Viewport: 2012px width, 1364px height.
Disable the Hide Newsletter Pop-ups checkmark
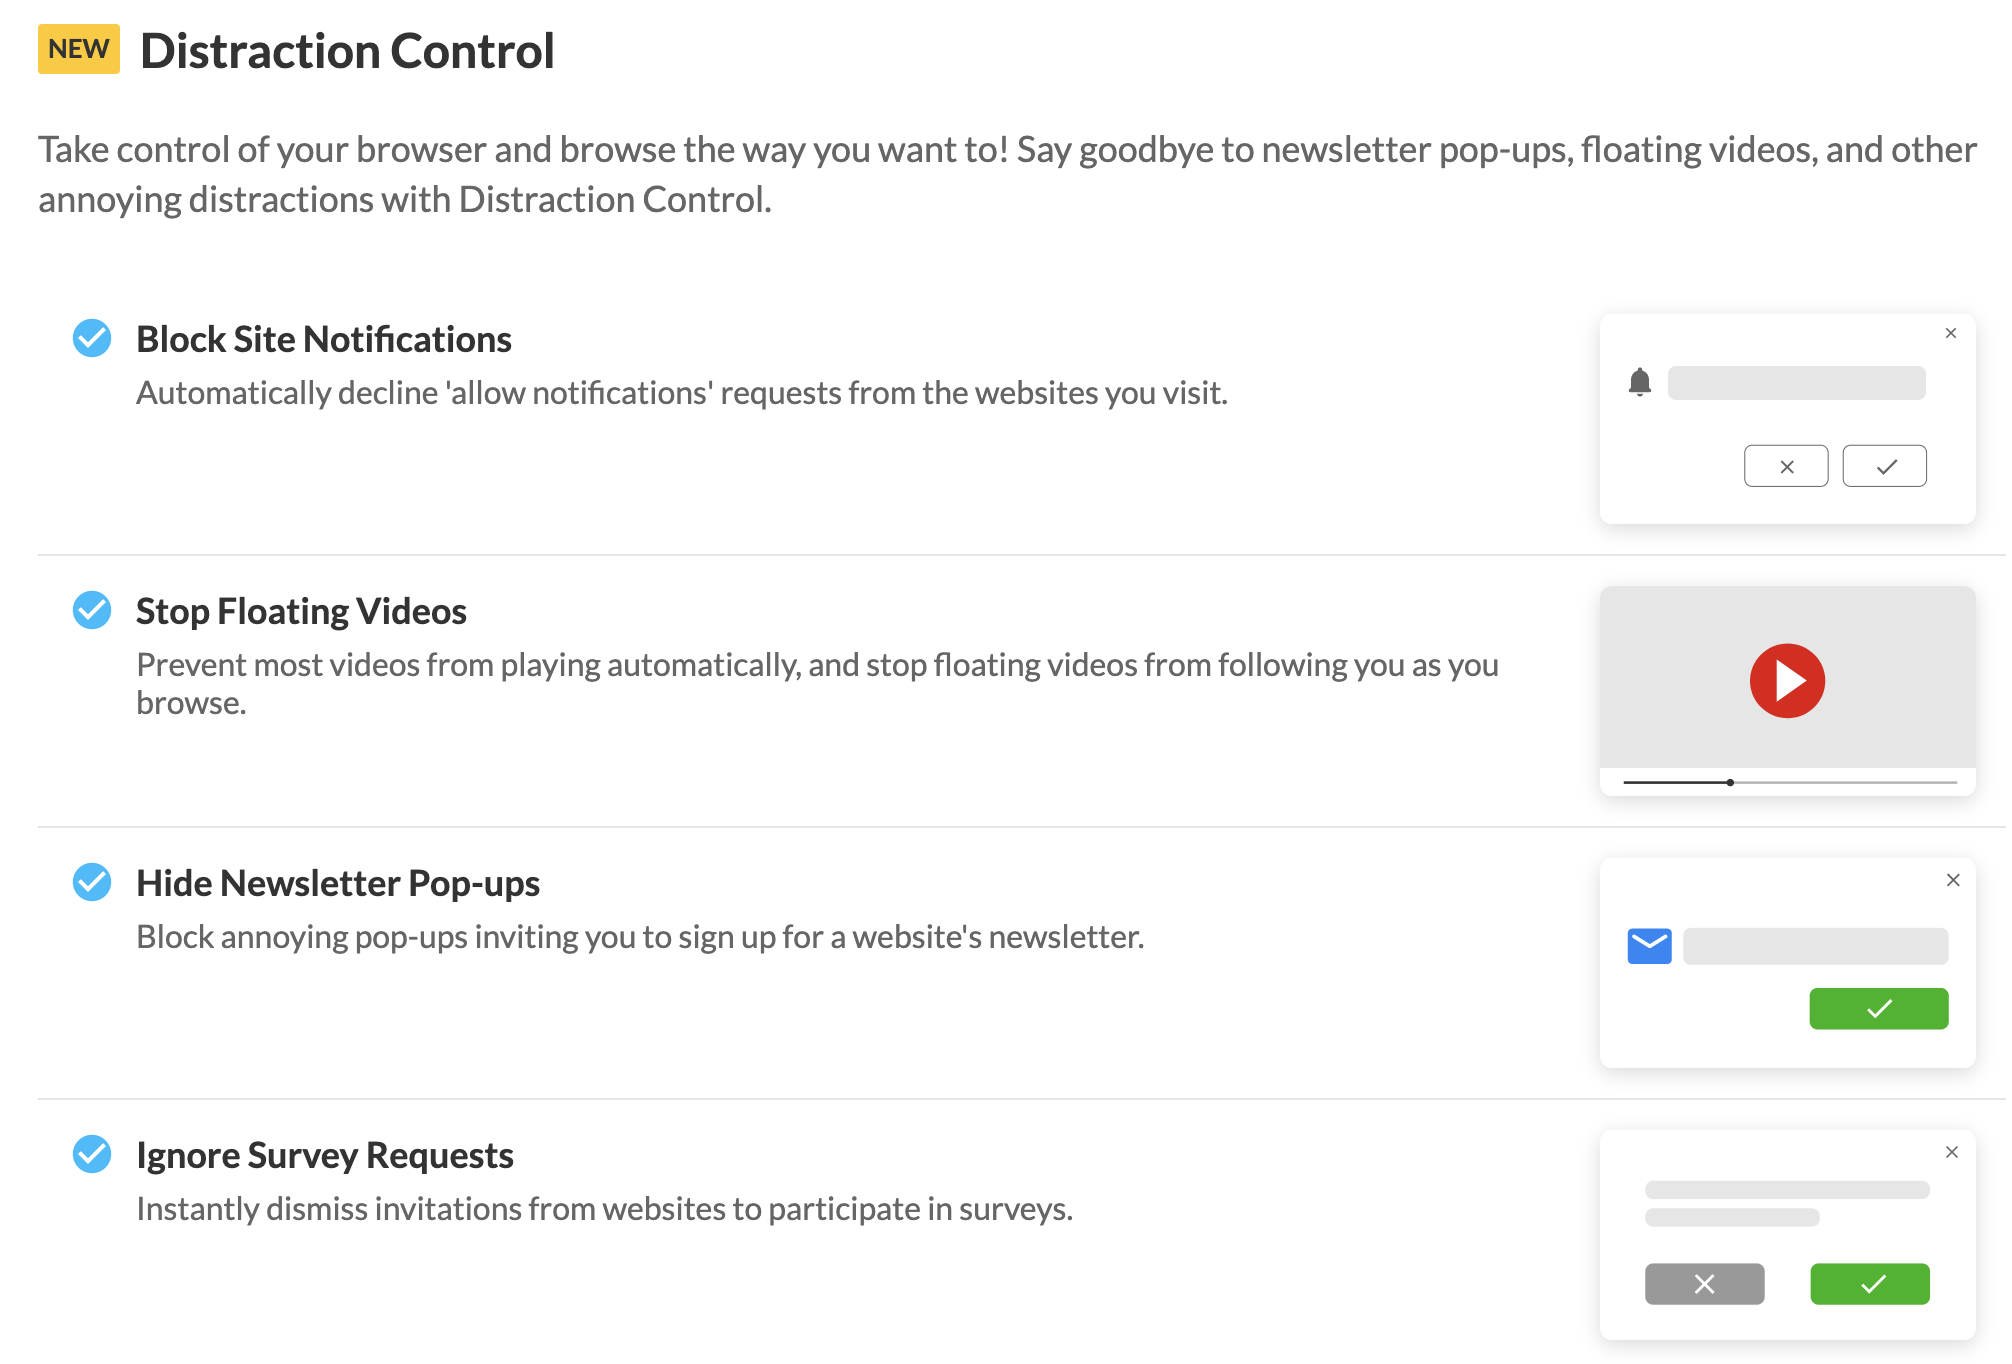coord(92,882)
